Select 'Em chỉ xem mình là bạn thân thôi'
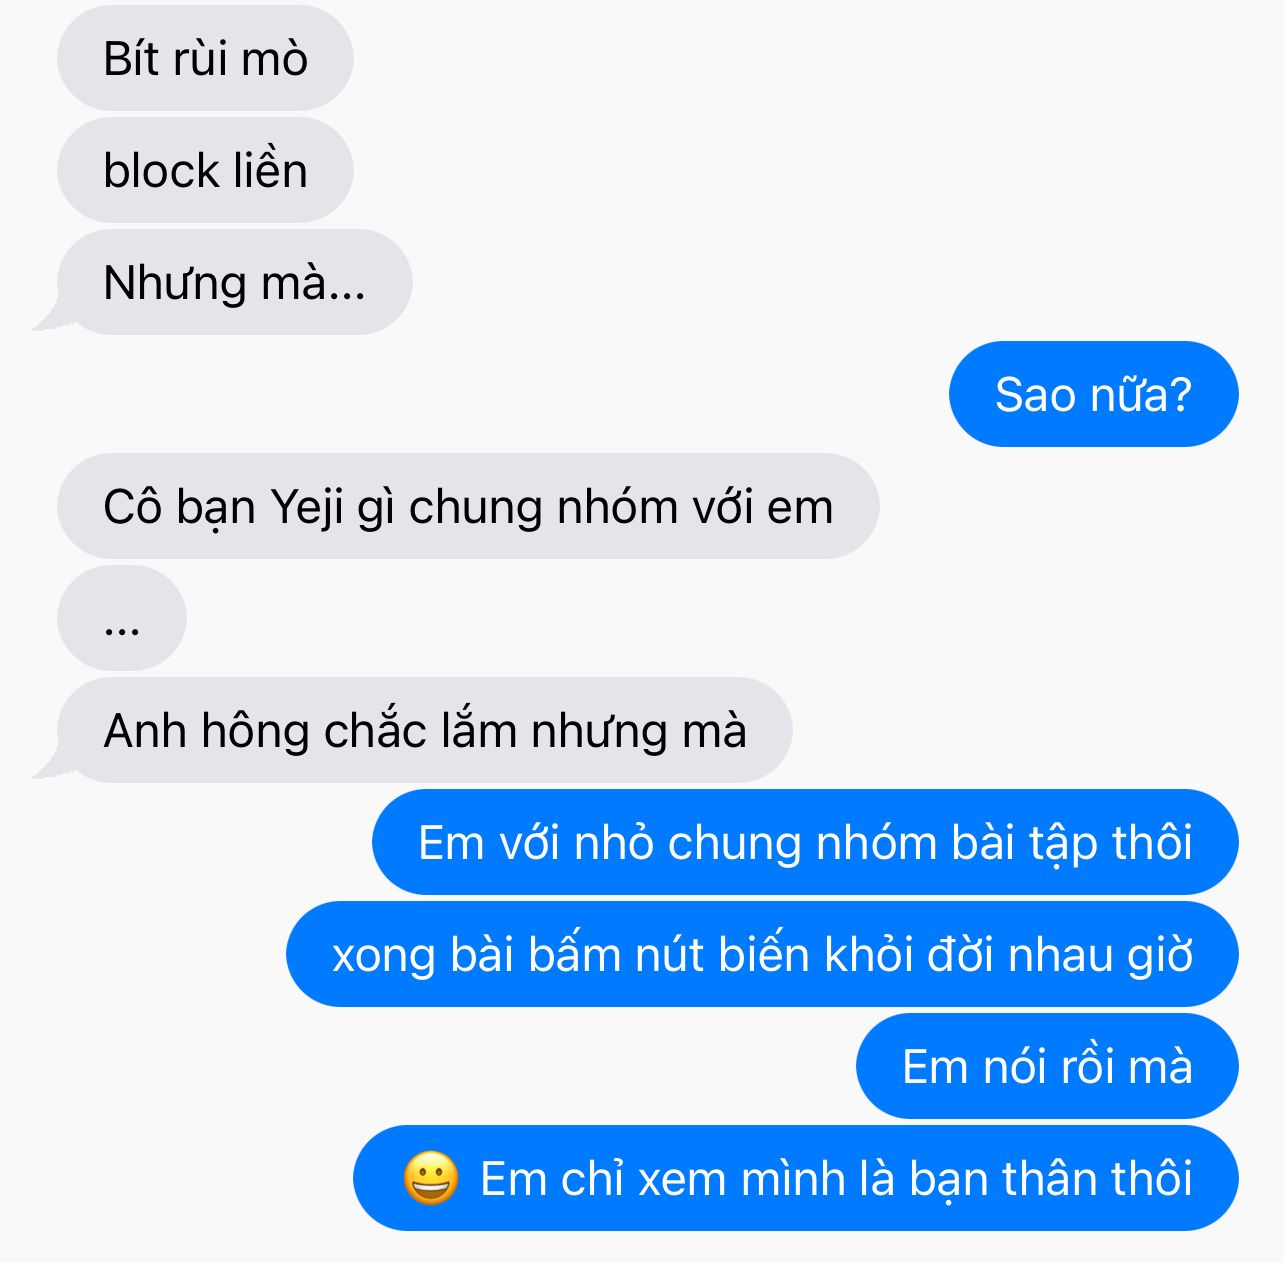Screen dimensions: 1284x1263 pyautogui.click(x=796, y=1178)
